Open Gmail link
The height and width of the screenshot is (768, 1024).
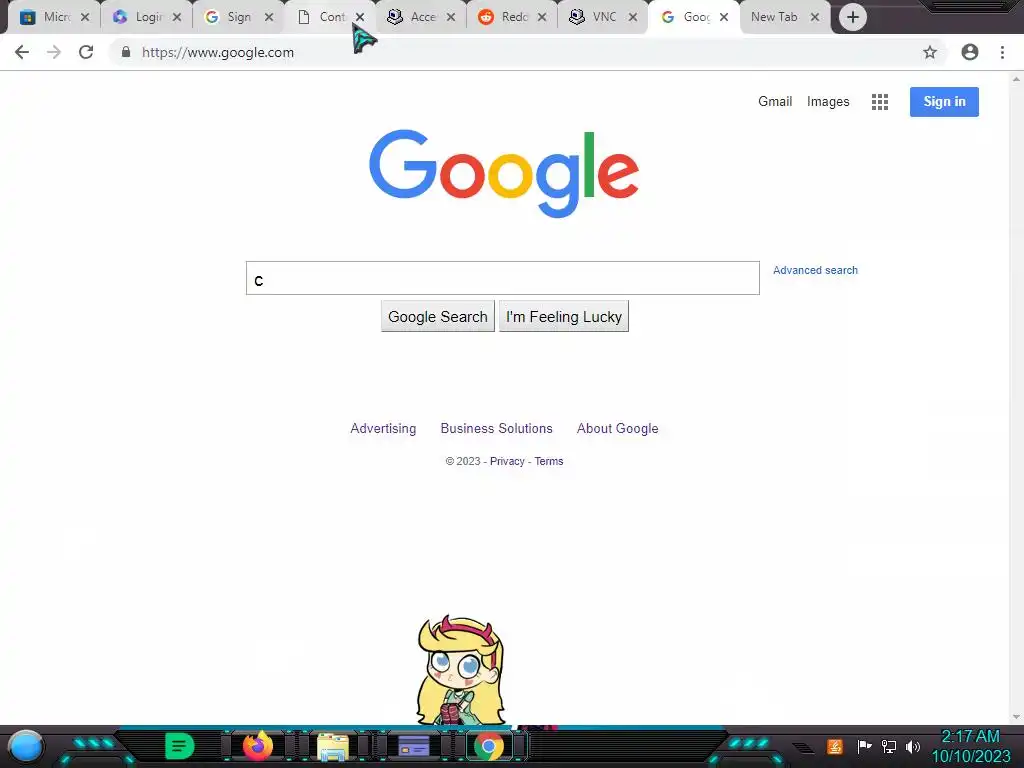[x=775, y=101]
